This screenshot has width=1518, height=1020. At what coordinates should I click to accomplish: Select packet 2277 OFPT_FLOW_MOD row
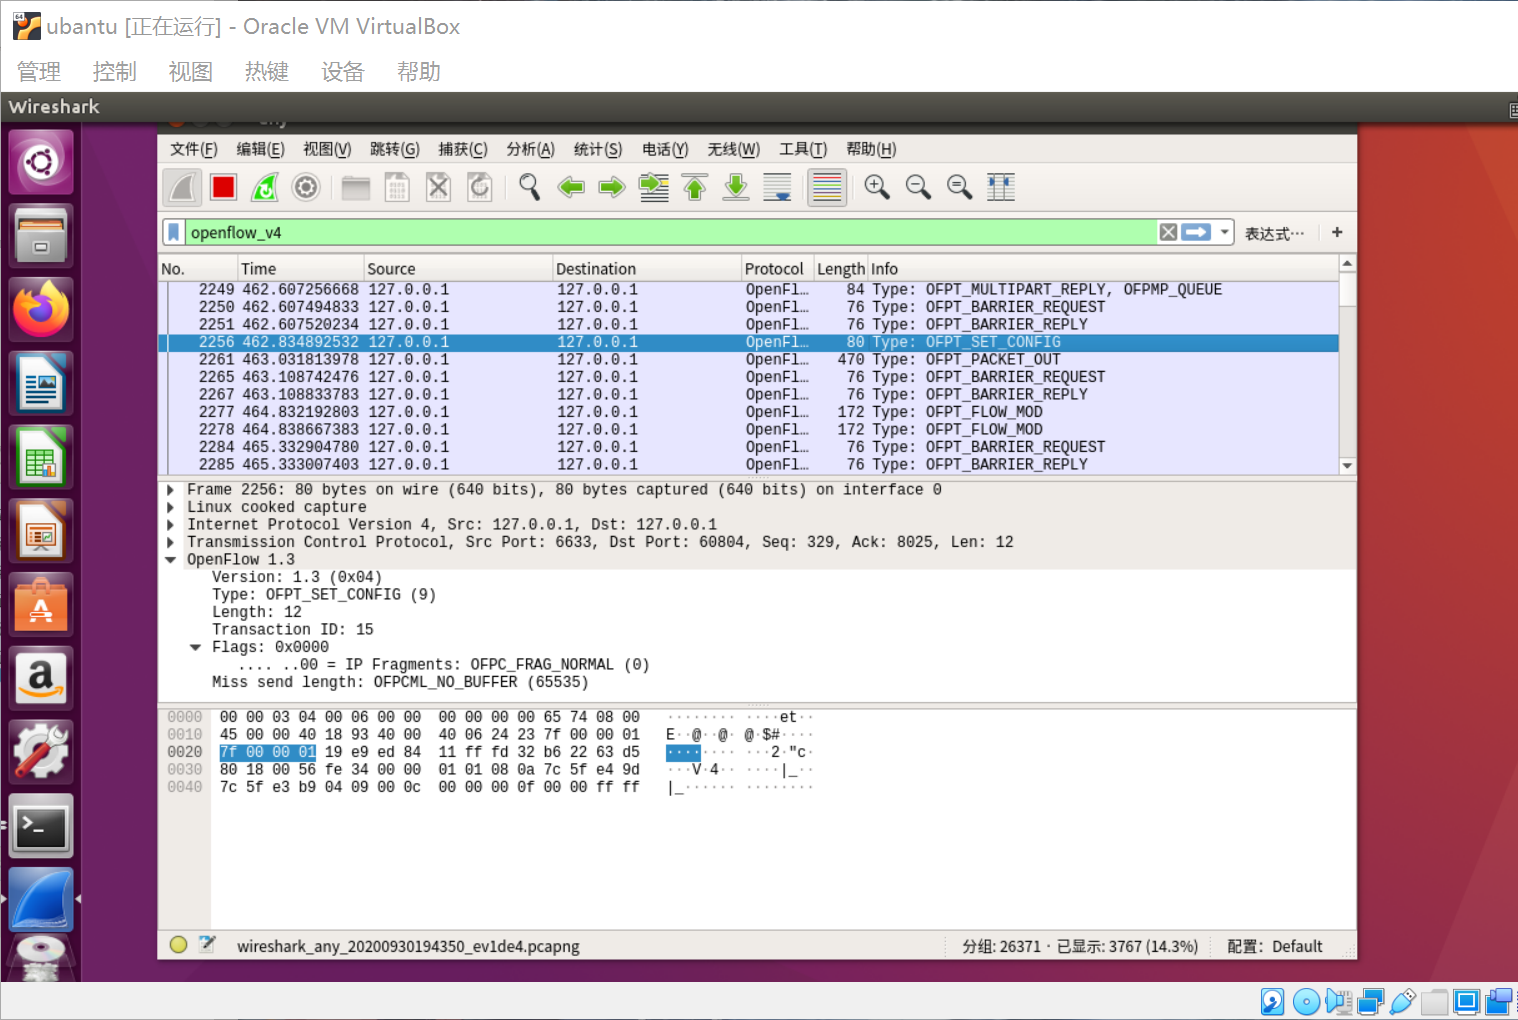pyautogui.click(x=748, y=412)
